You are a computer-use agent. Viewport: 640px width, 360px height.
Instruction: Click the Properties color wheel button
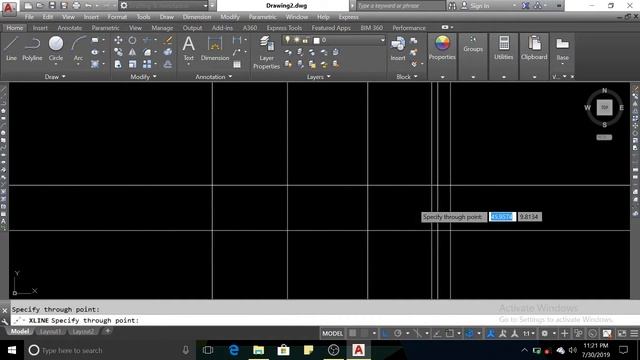442,49
